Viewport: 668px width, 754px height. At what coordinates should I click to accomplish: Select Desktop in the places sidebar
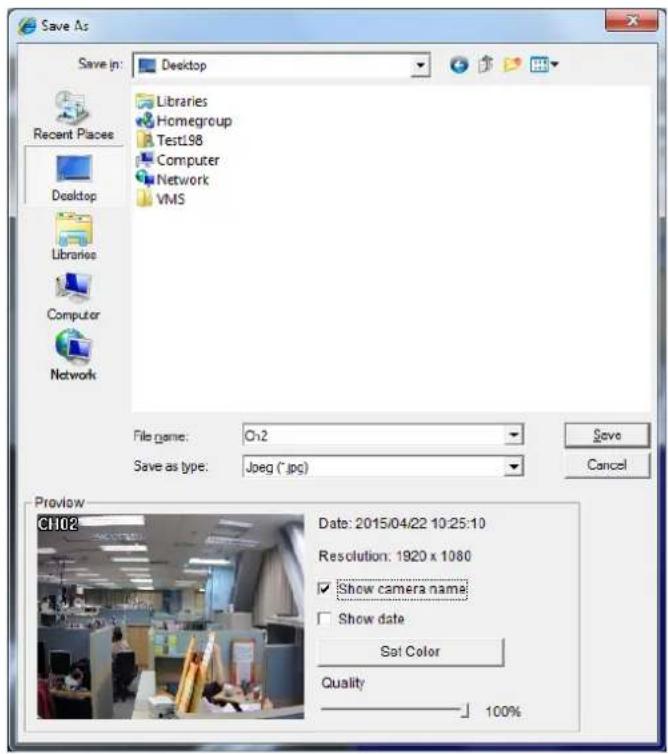[x=74, y=178]
